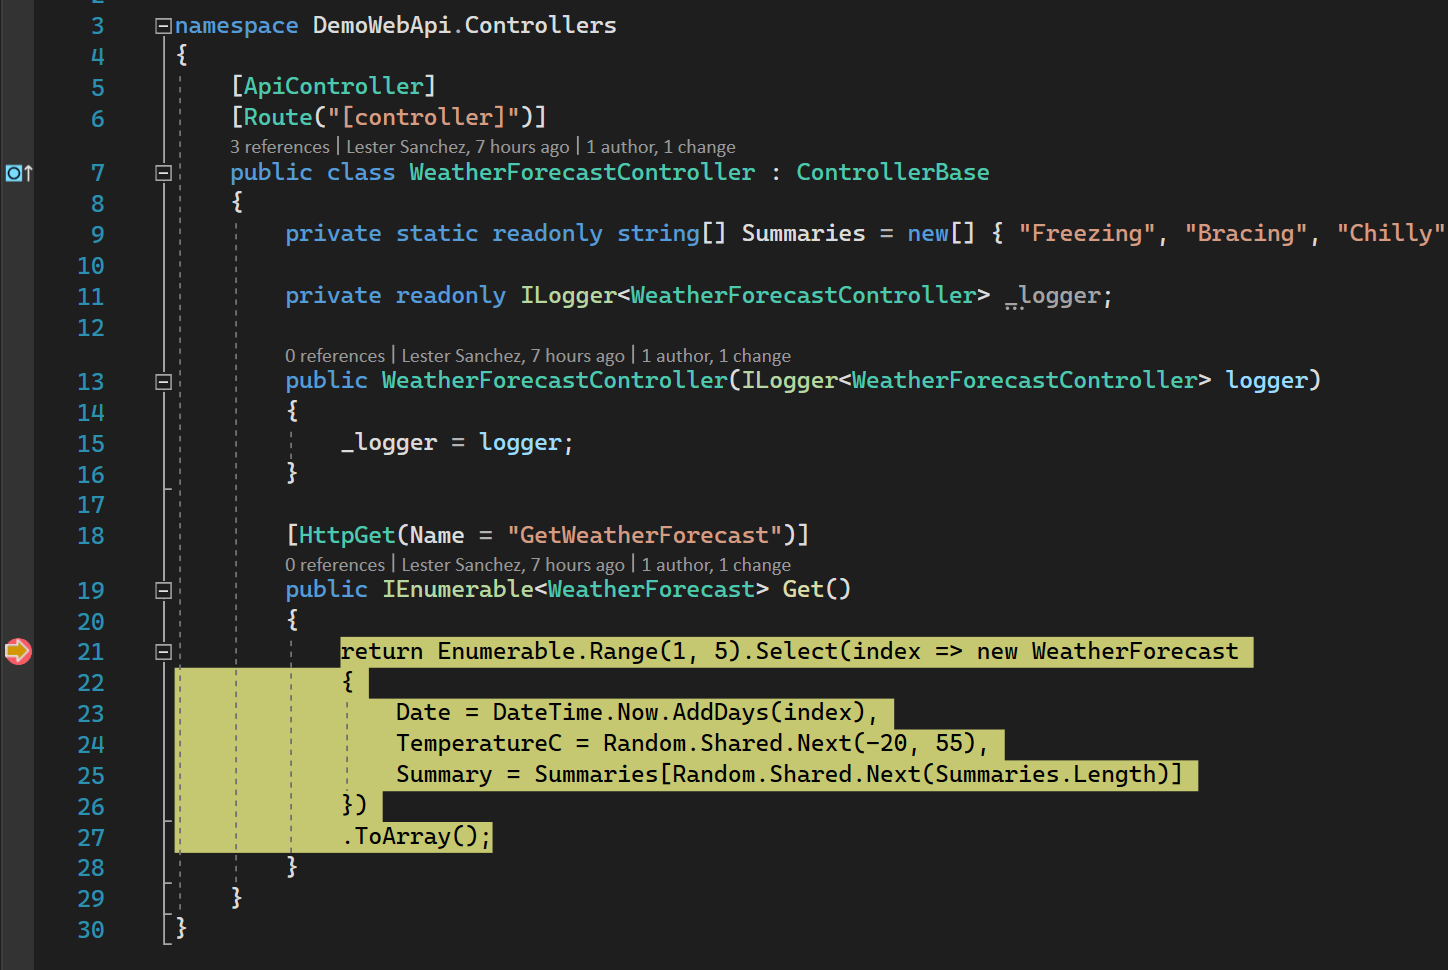The height and width of the screenshot is (970, 1448).
Task: Click the ControllerBase base class name
Action: (891, 172)
